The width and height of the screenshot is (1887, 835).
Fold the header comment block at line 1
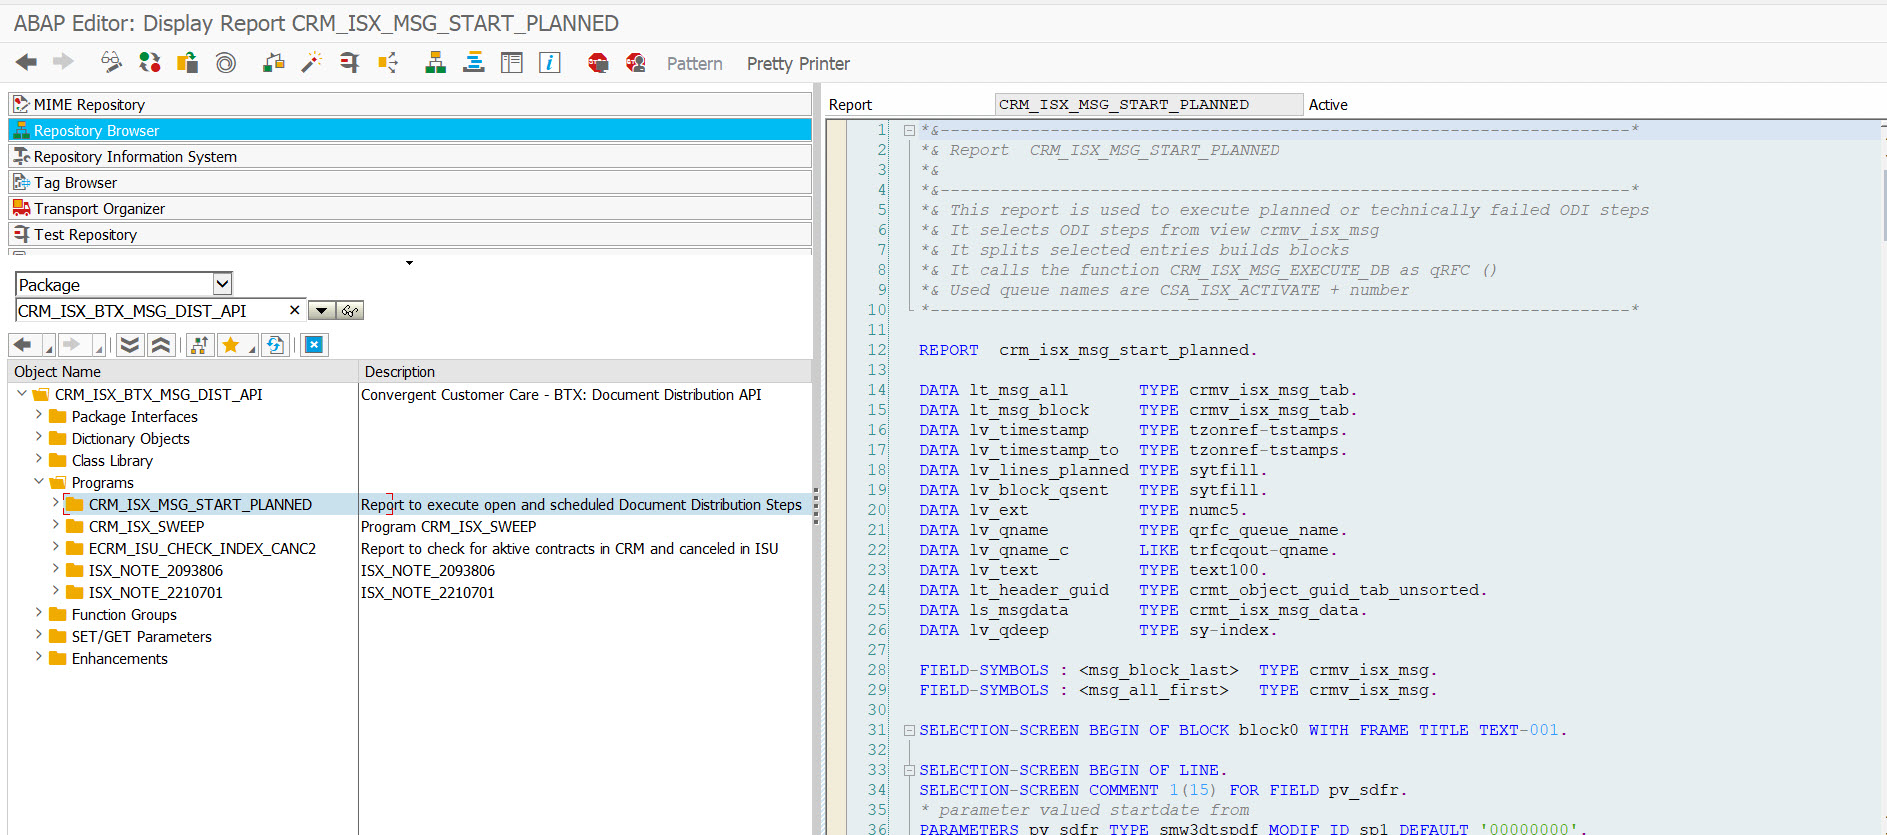(x=909, y=130)
